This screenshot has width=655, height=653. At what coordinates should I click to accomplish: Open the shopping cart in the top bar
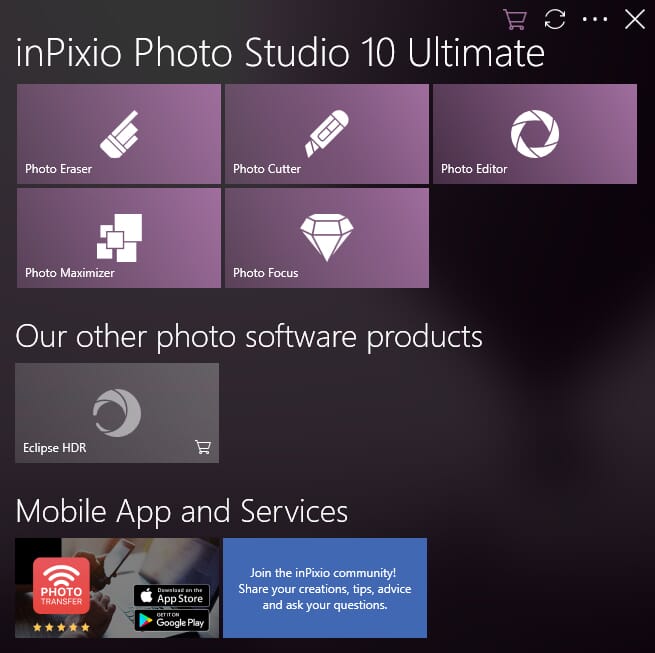515,19
